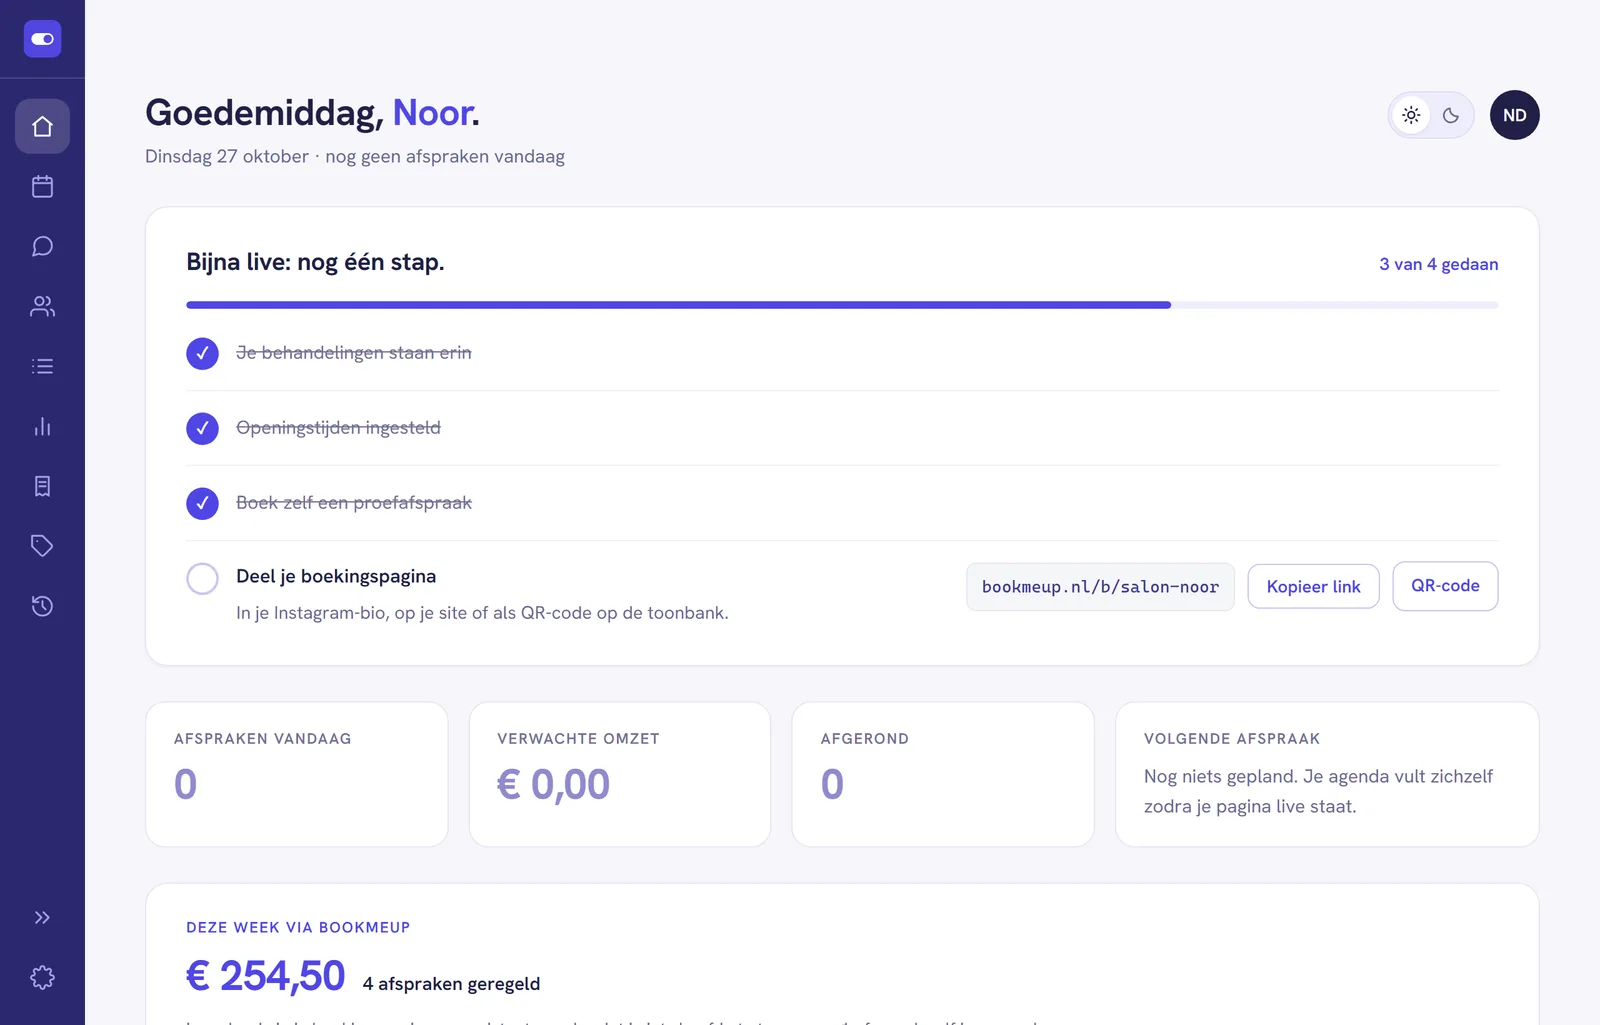Screen dimensions: 1600x1025
Task: Click the onboarding progress bar
Action: point(842,305)
